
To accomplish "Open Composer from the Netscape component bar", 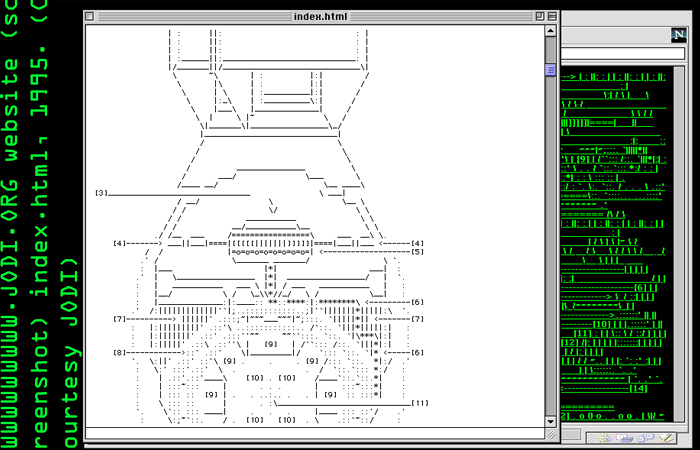I will tap(667, 438).
